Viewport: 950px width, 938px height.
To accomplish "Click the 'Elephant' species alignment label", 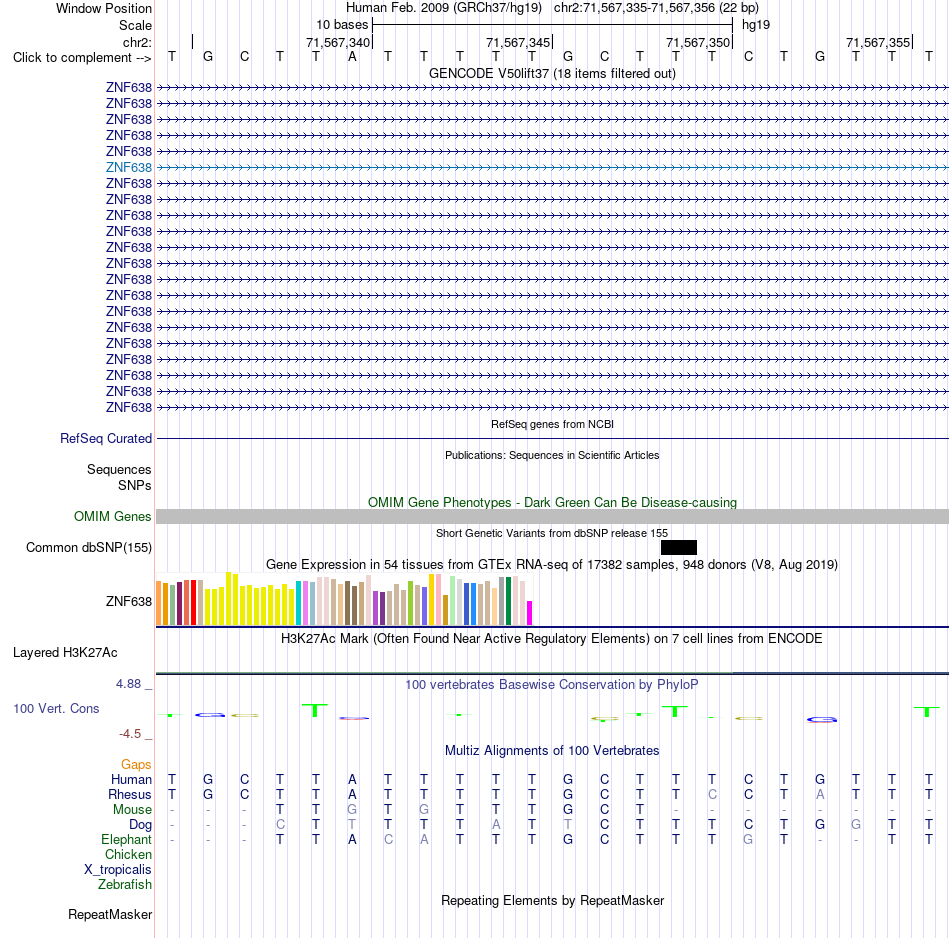I will point(126,839).
